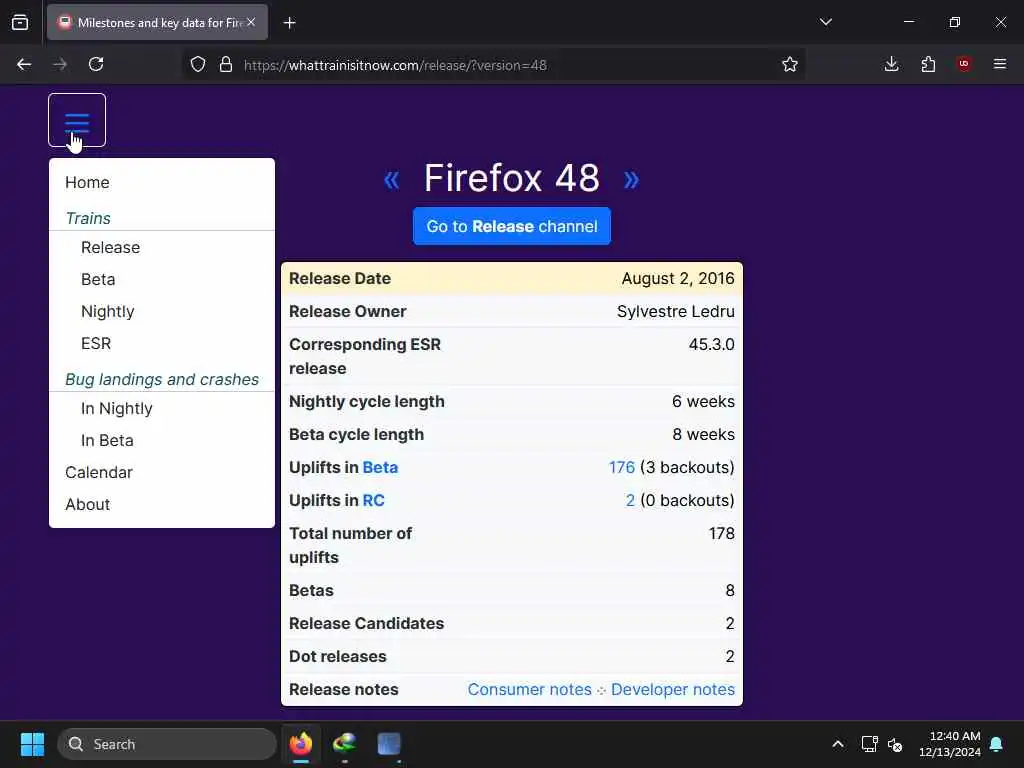Viewport: 1024px width, 768px height.
Task: Show hidden system tray icons
Action: pyautogui.click(x=838, y=744)
